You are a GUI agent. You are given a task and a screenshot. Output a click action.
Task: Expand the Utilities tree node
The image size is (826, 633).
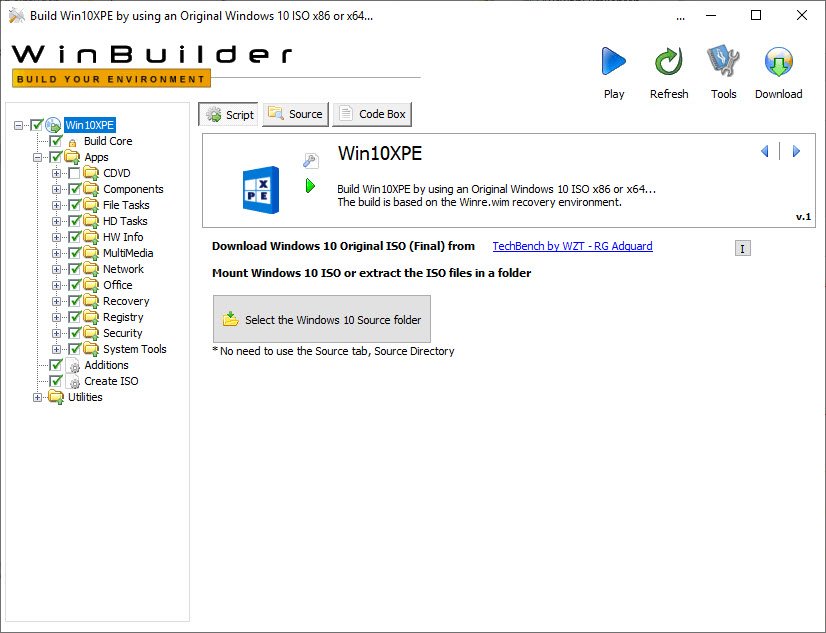tap(37, 398)
